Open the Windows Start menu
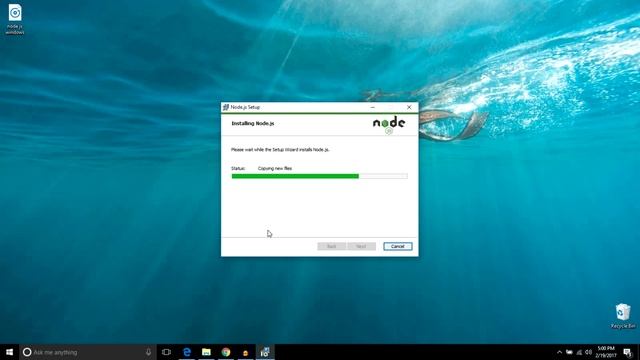This screenshot has width=640, height=360. [9, 352]
